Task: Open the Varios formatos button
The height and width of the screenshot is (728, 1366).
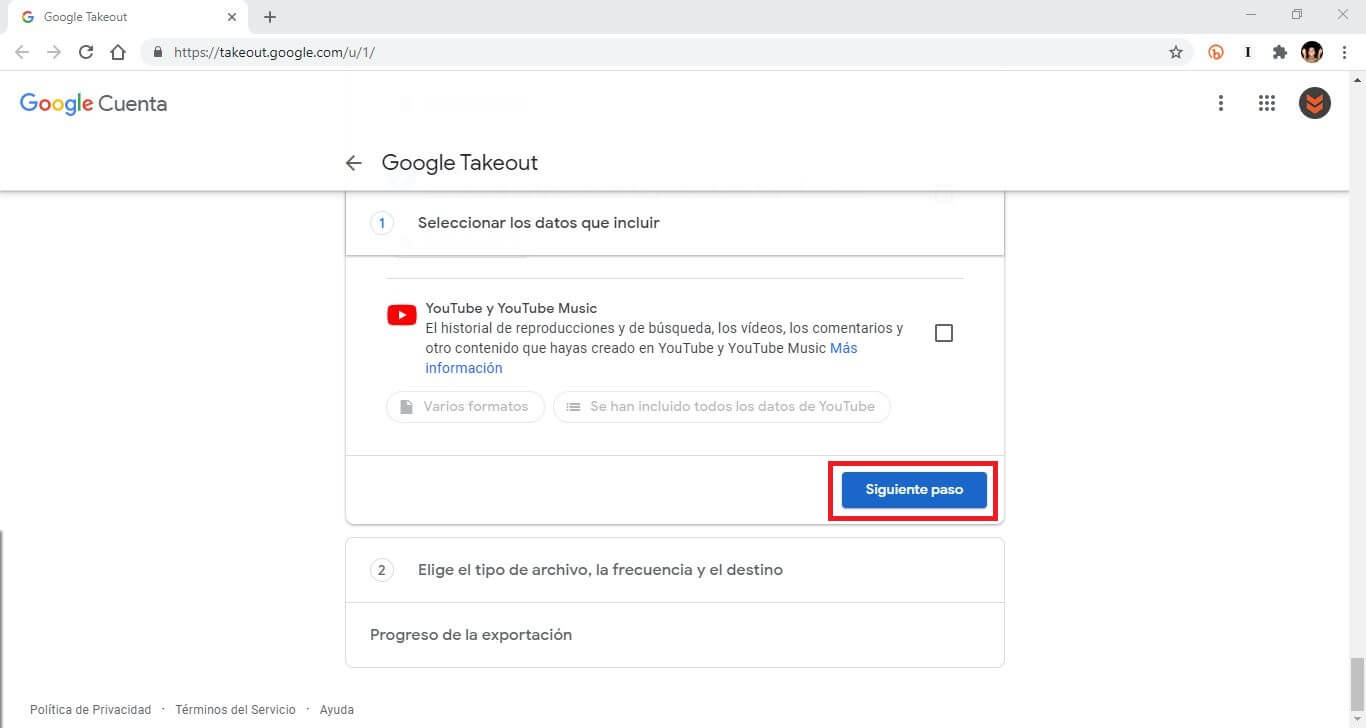Action: pyautogui.click(x=465, y=407)
